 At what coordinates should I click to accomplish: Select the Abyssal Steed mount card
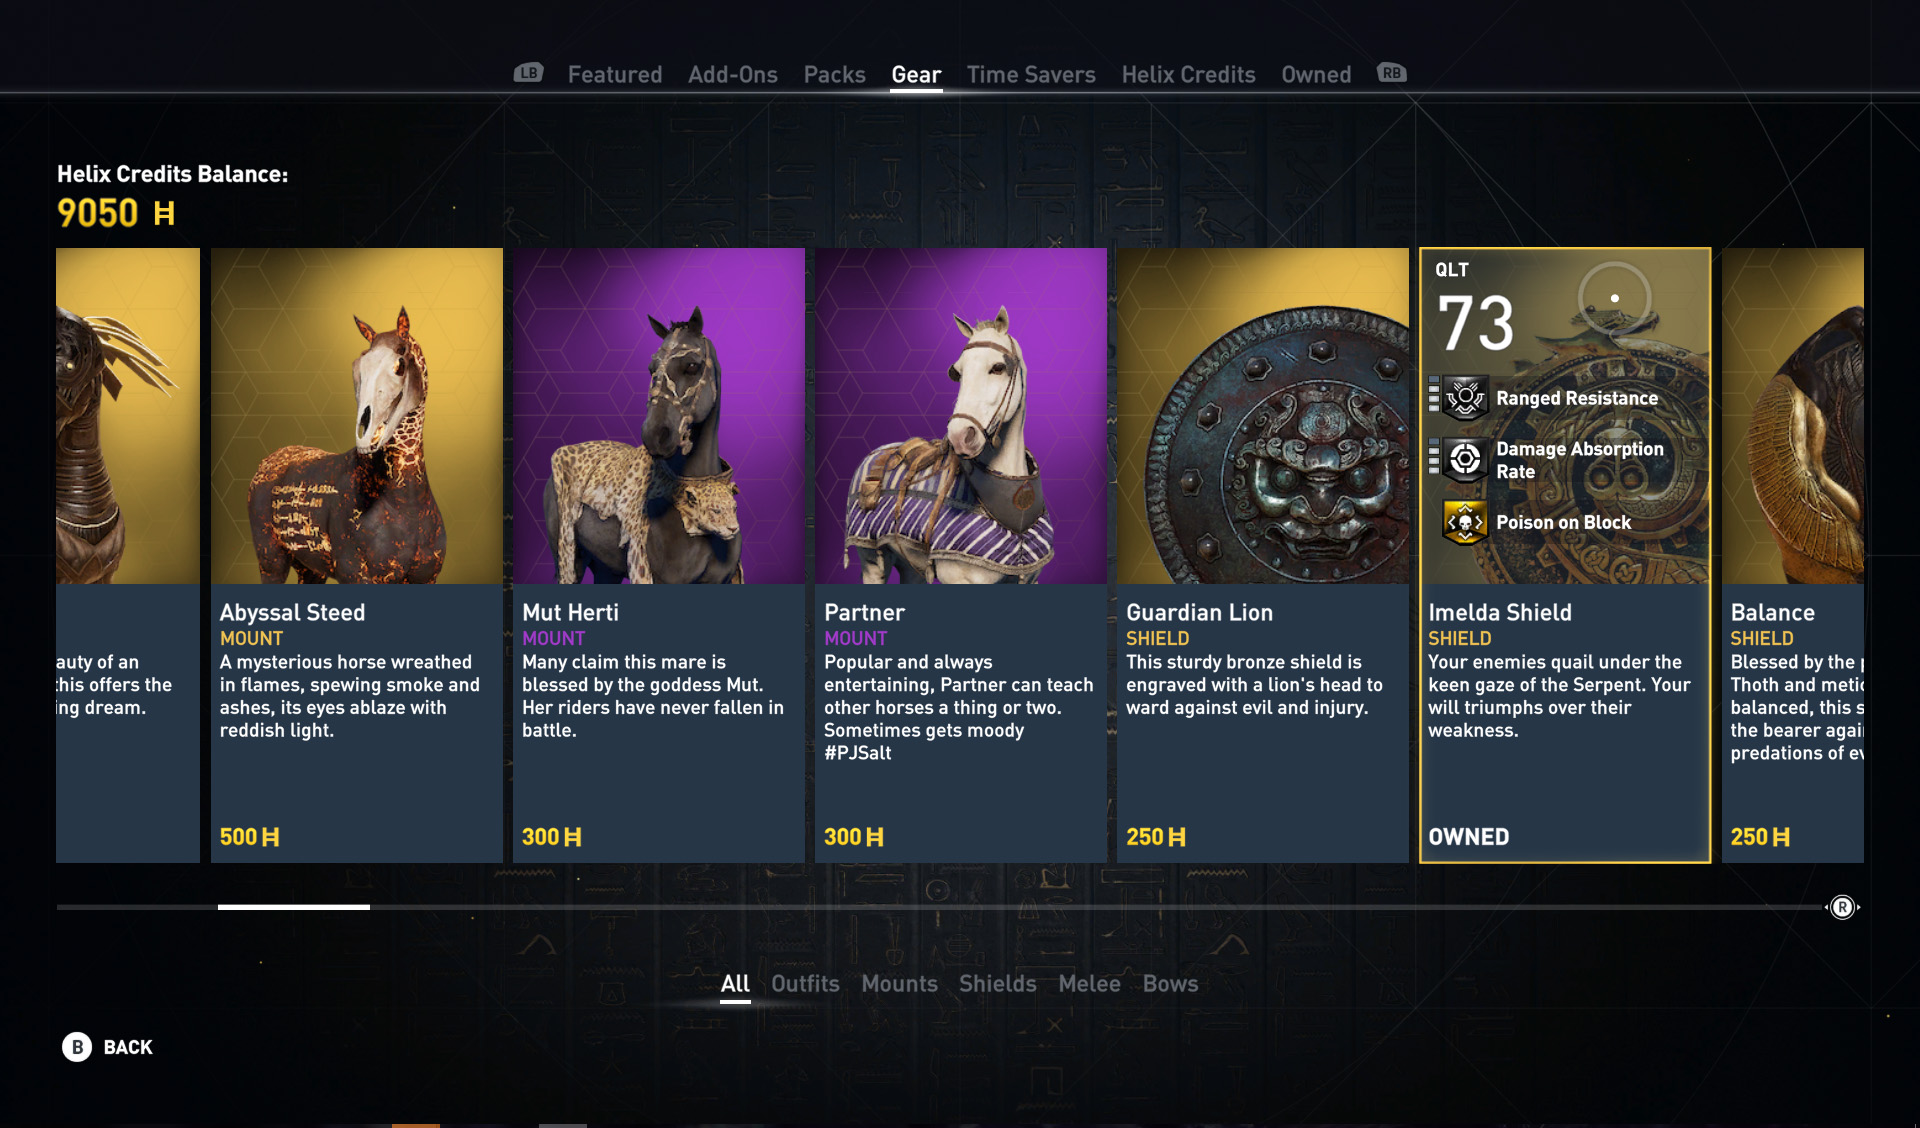coord(357,555)
